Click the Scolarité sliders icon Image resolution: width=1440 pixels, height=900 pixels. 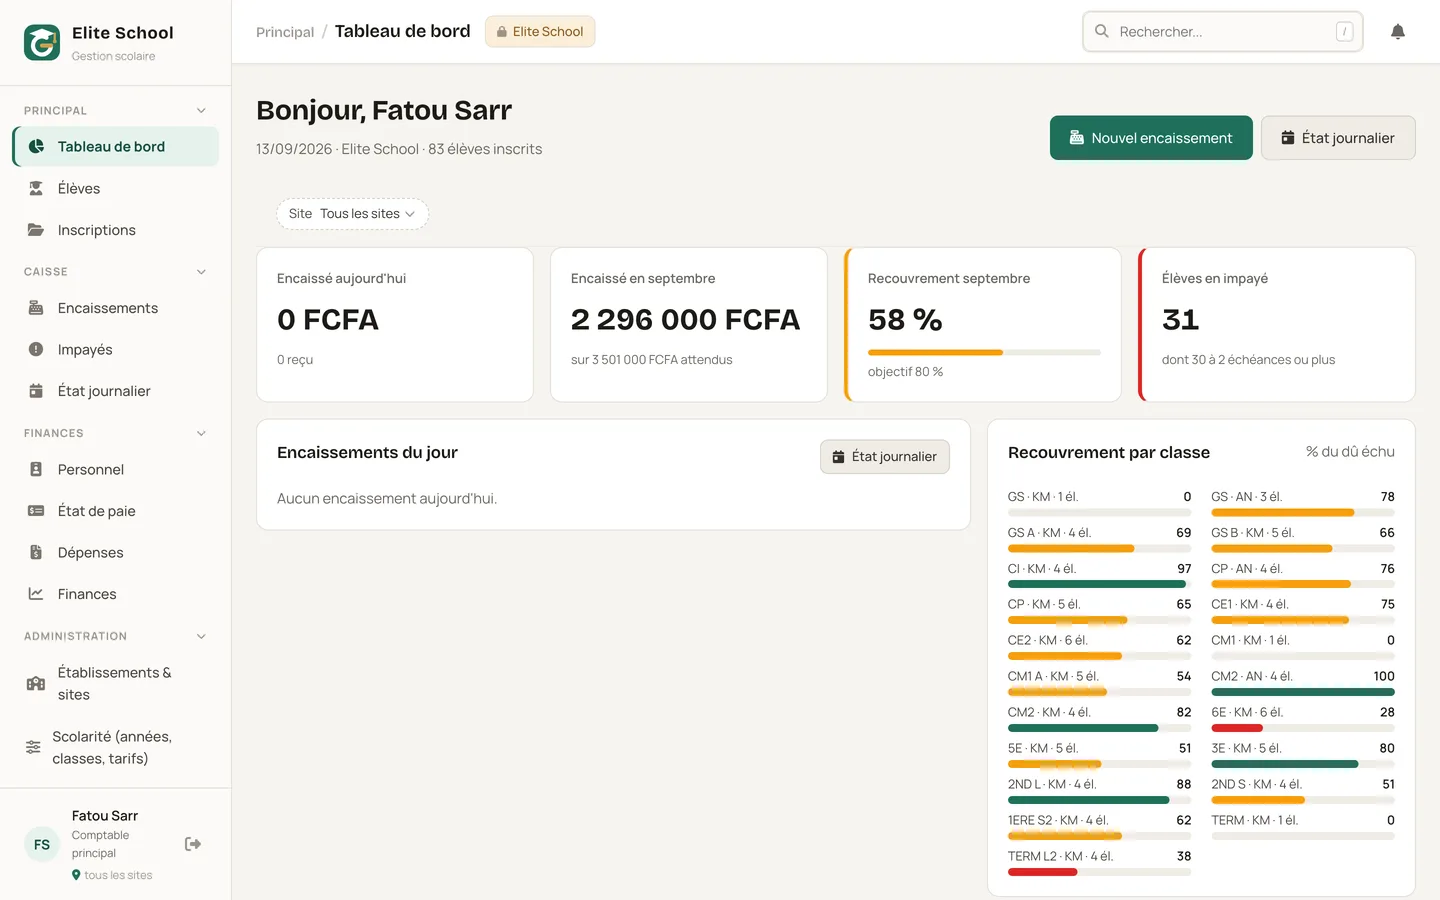[33, 747]
